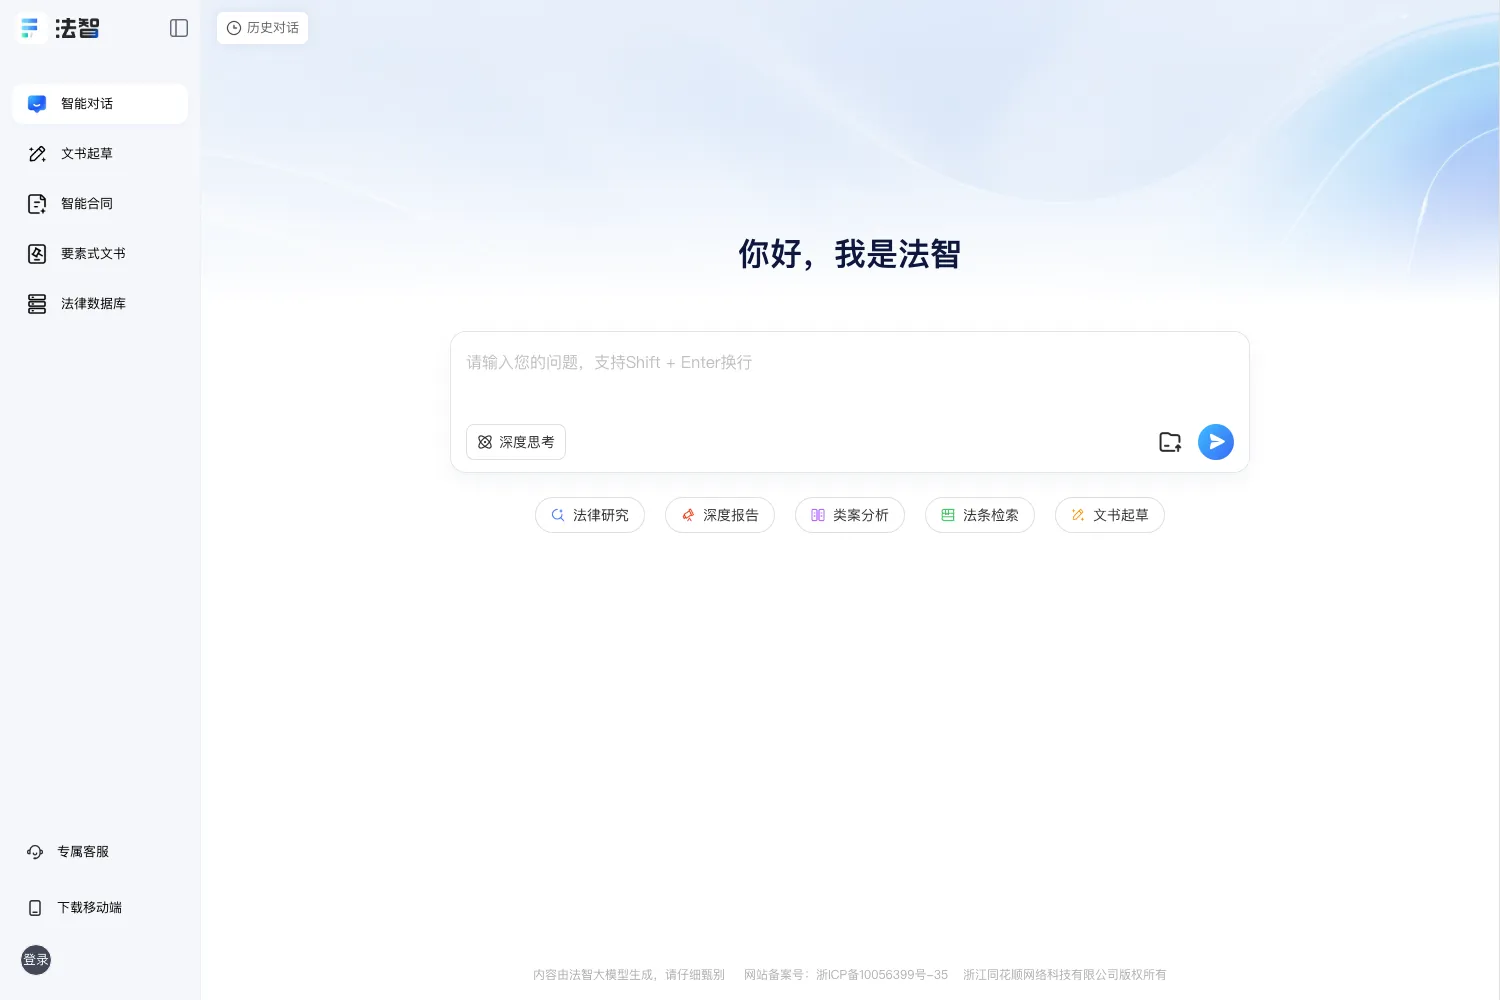Select 智能对话 in the sidebar

click(x=100, y=104)
